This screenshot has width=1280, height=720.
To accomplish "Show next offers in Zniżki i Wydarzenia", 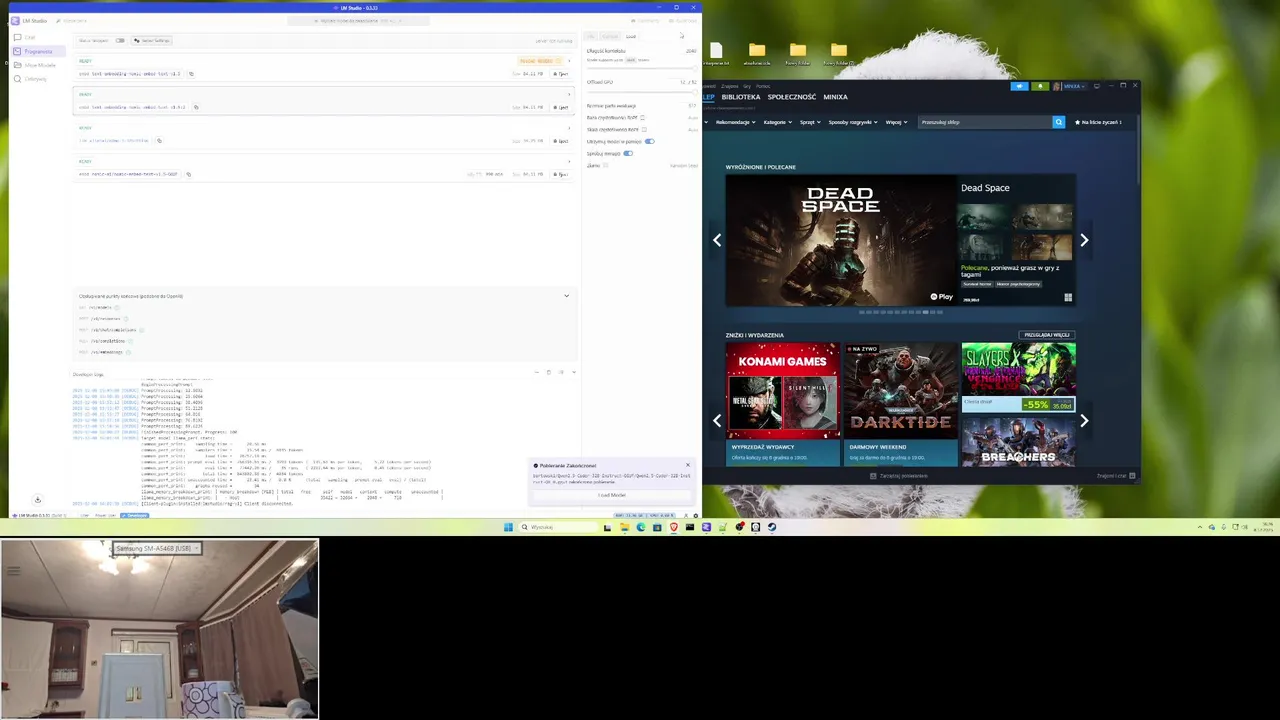I will (x=1084, y=421).
